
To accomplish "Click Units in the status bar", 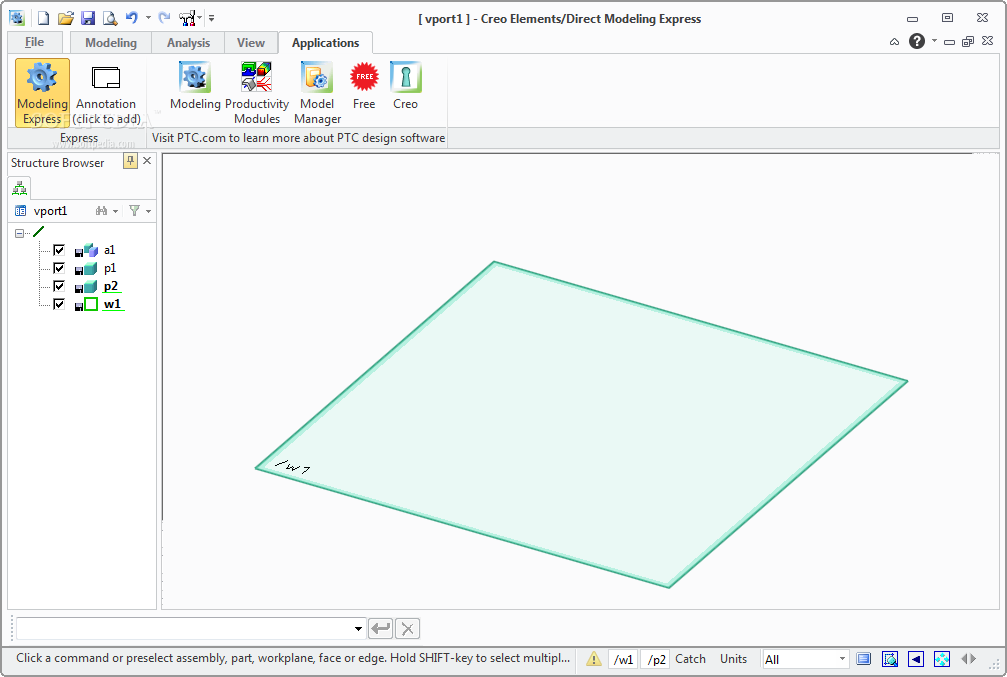I will [x=733, y=659].
